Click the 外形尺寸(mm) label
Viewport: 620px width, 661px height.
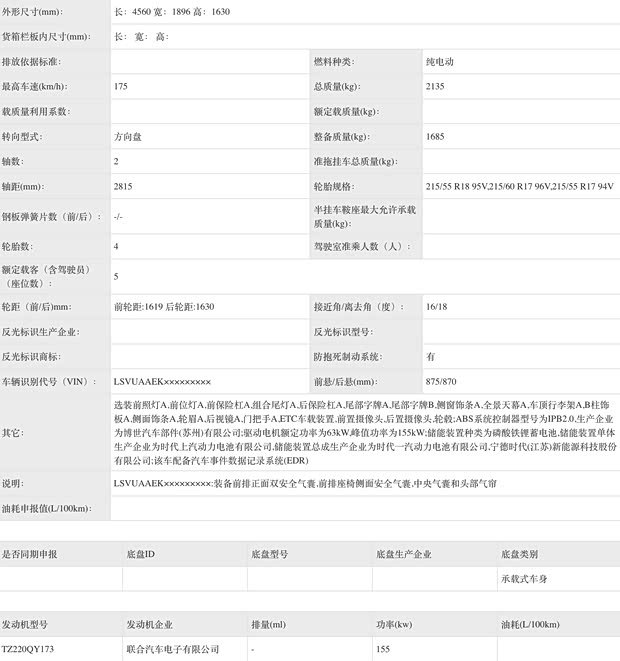[32, 12]
